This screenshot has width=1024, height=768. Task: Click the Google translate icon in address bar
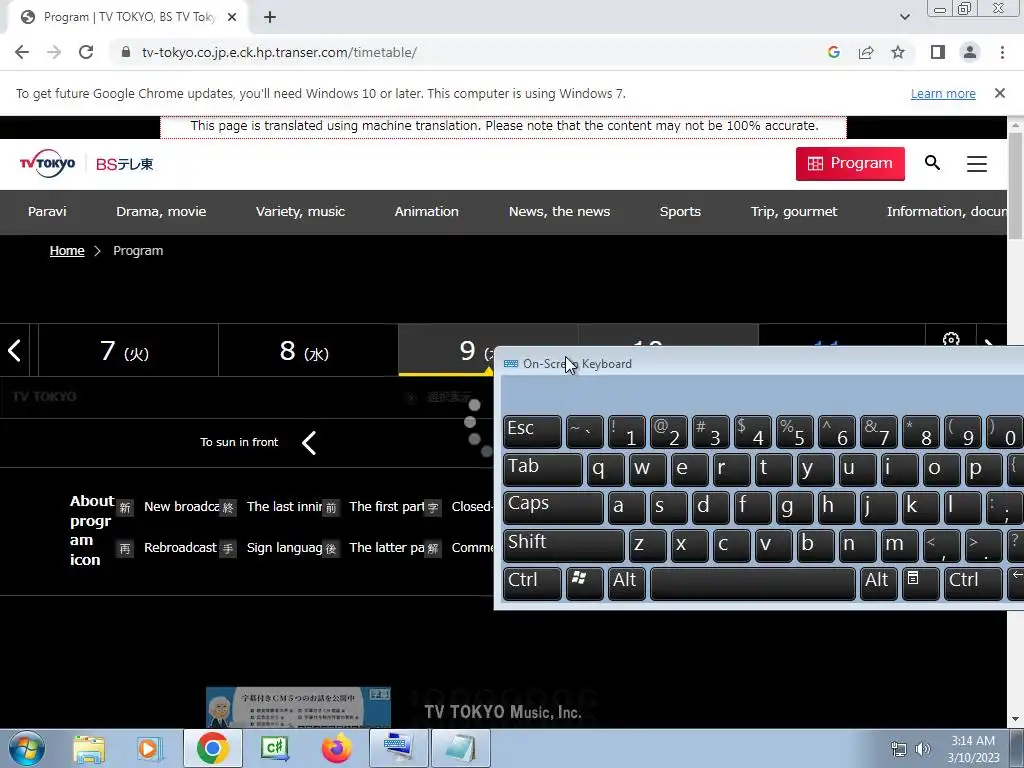(x=833, y=52)
